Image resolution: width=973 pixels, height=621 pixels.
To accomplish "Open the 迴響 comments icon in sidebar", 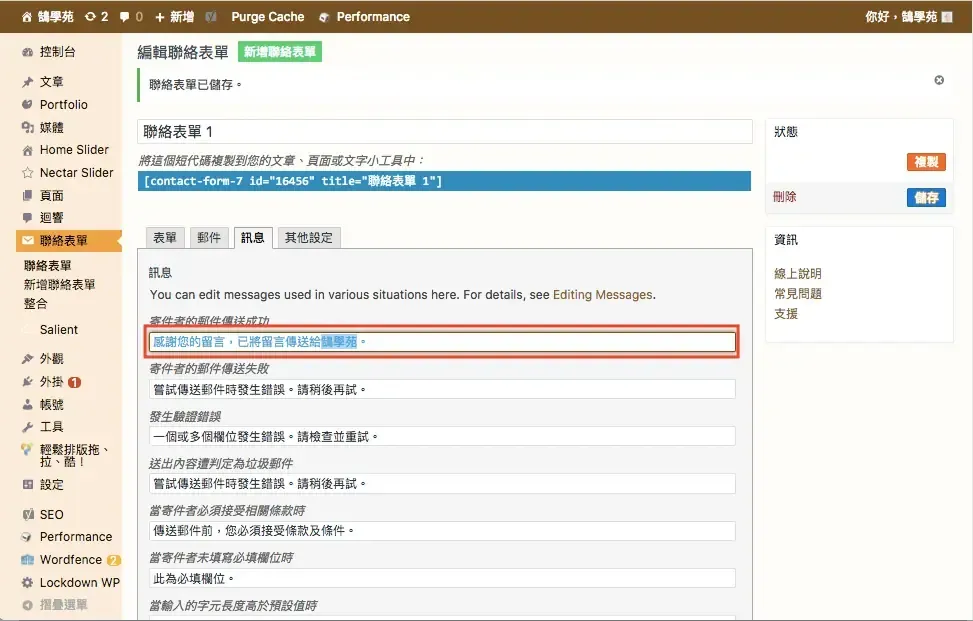I will 27,218.
